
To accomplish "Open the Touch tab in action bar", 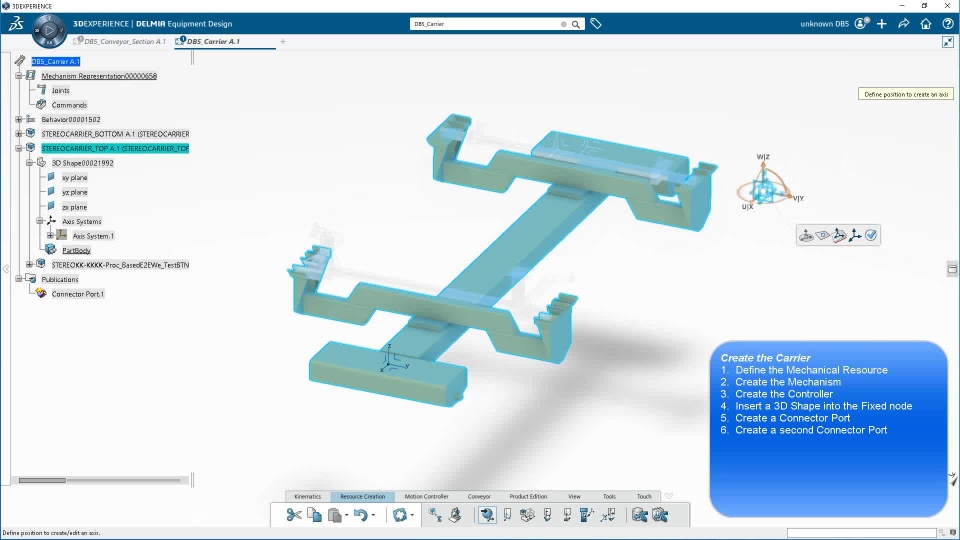I will [643, 497].
